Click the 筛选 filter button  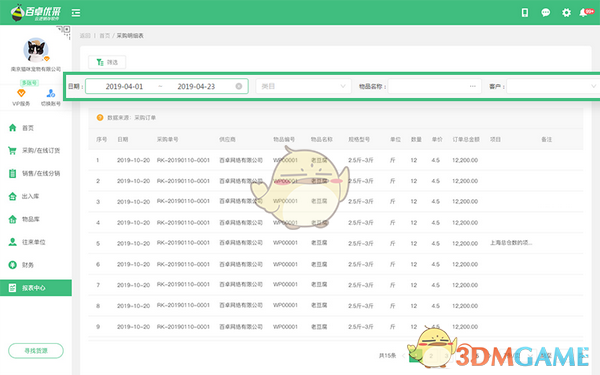point(107,62)
